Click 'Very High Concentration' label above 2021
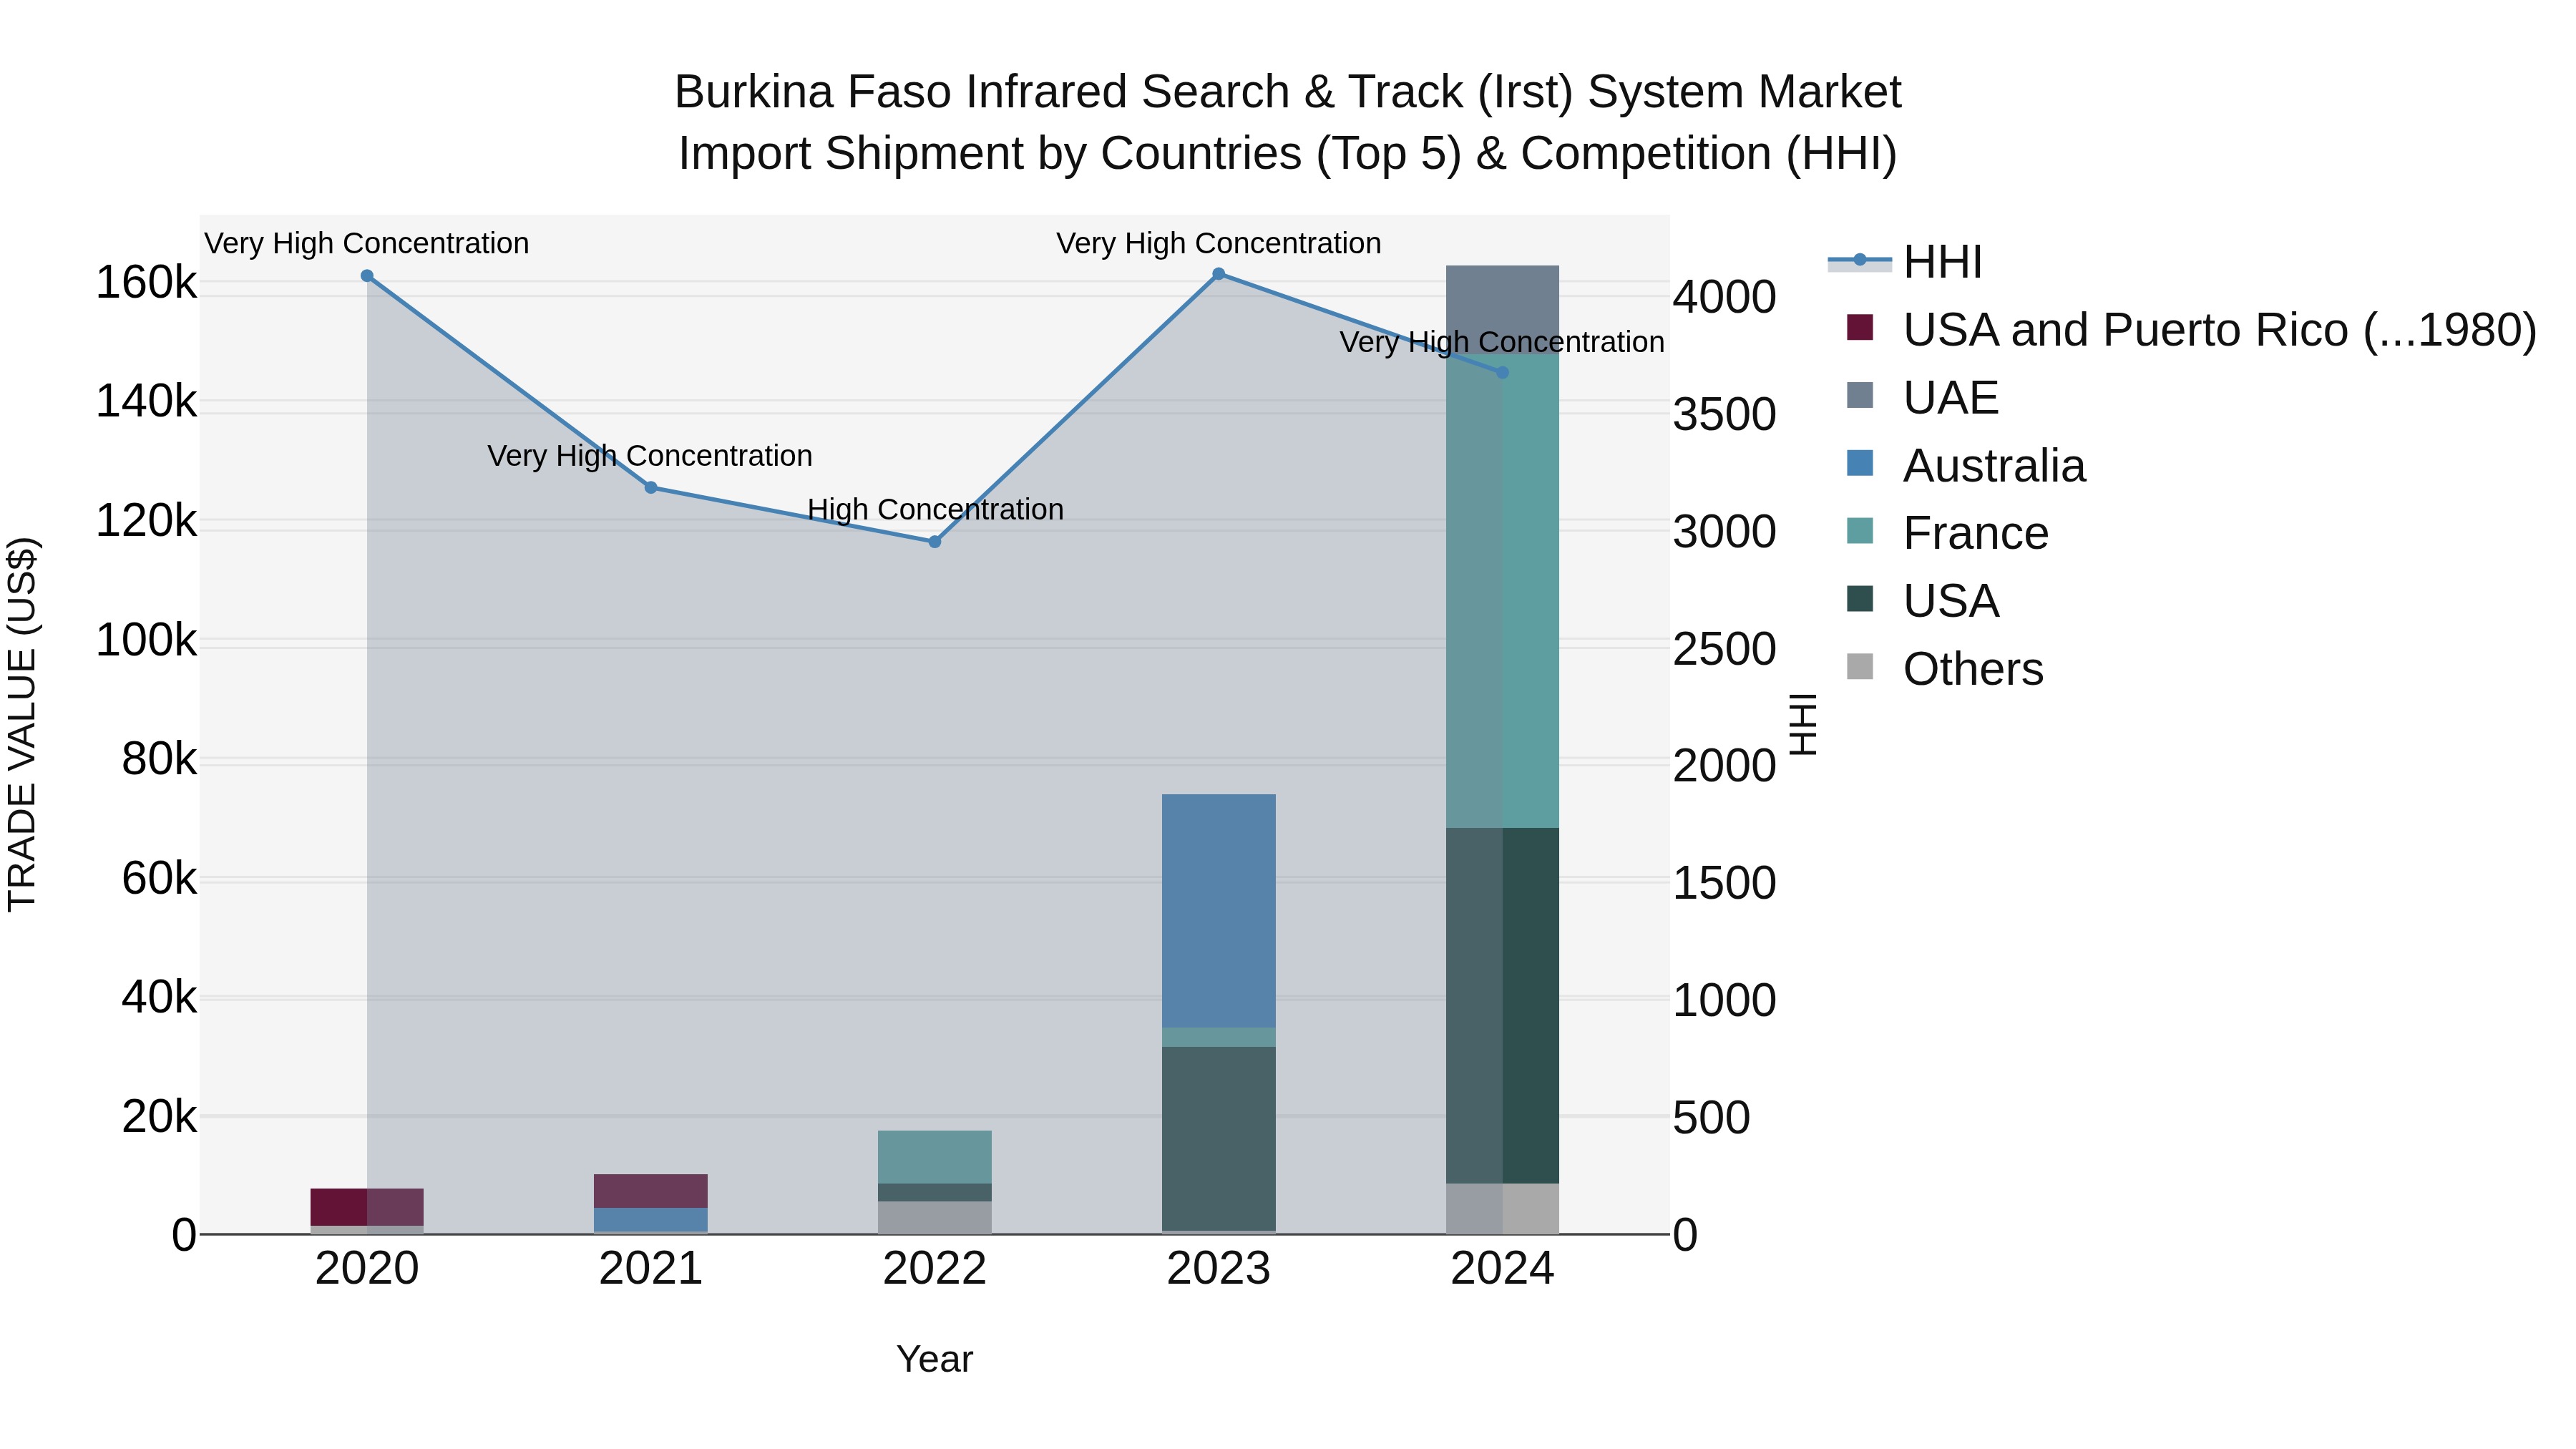Screen dimensions: 2576x1449 point(650,456)
